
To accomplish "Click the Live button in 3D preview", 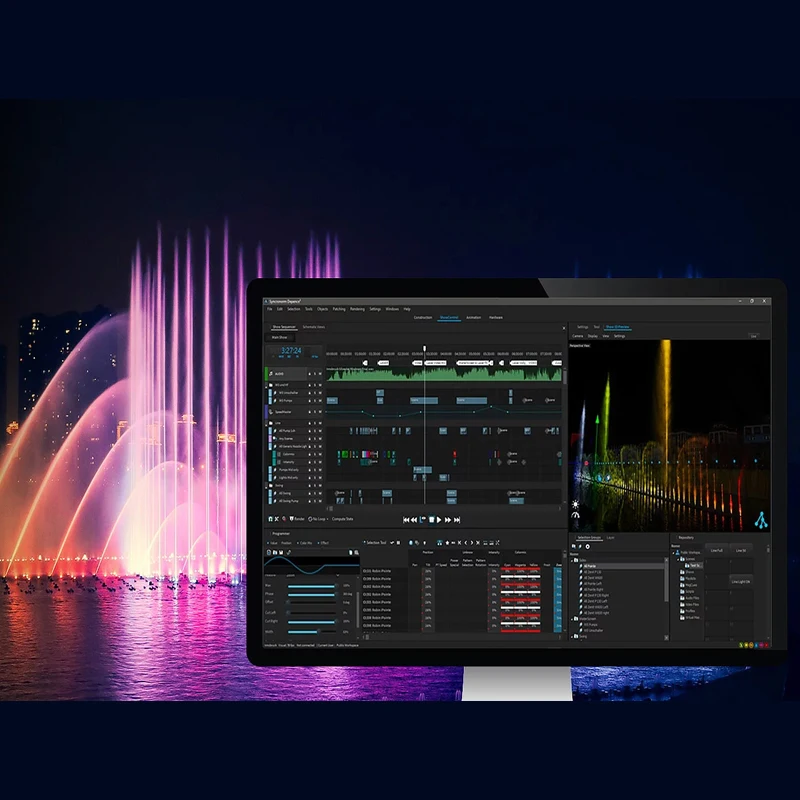I will tap(753, 336).
